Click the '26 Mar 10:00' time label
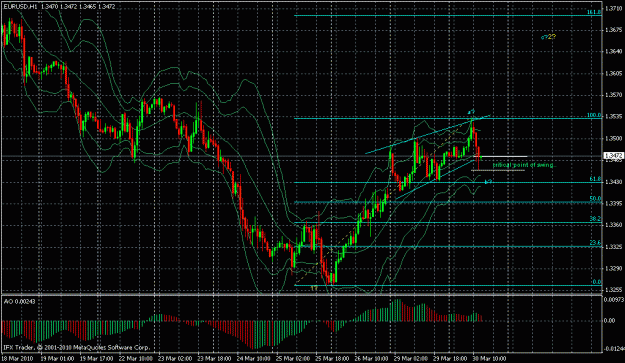Image resolution: width=625 pixels, height=363 pixels. [x=372, y=358]
